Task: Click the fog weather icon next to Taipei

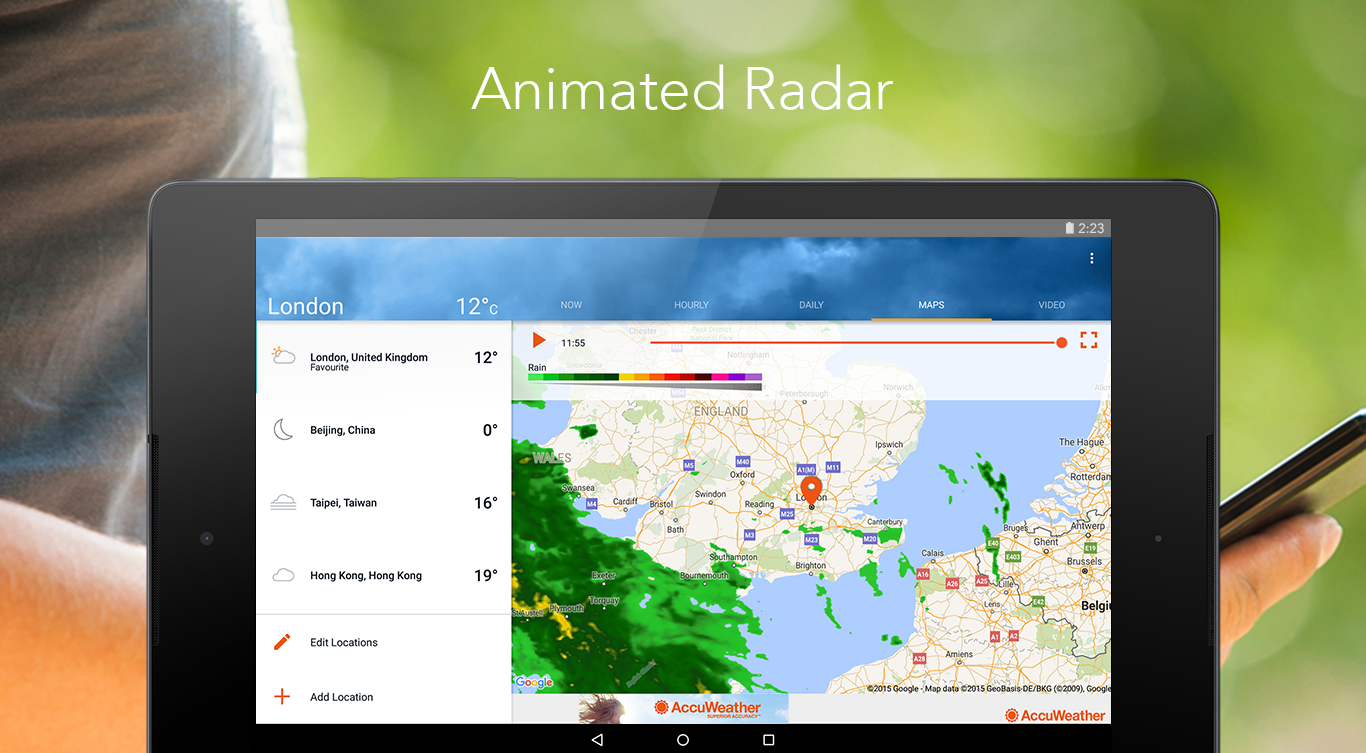Action: click(283, 502)
